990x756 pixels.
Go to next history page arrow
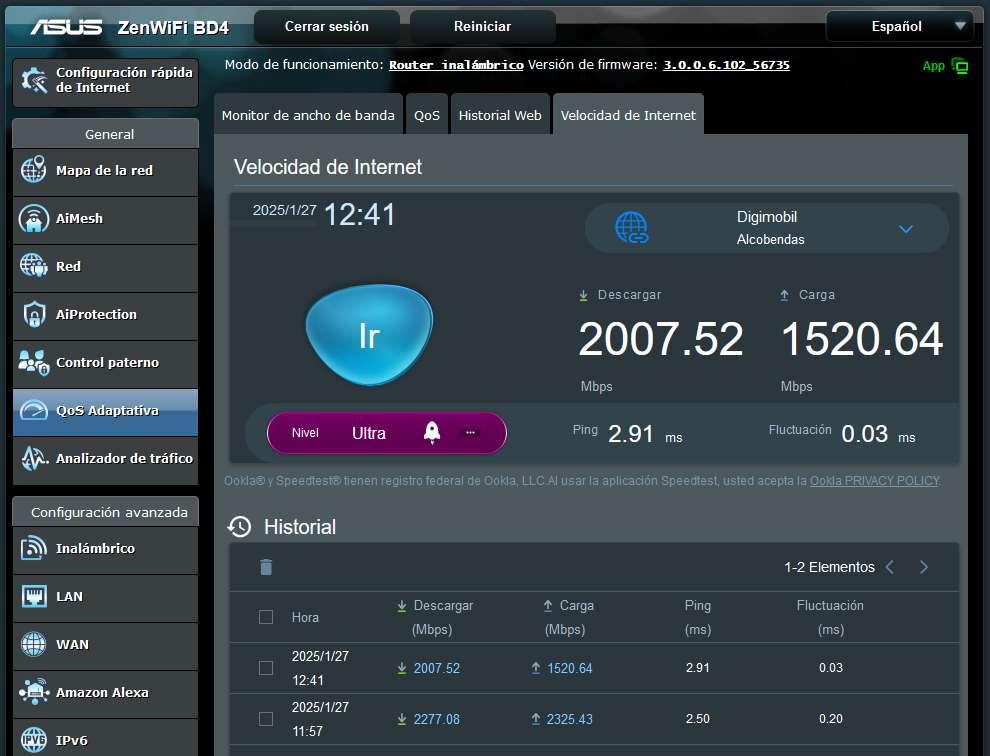tap(924, 567)
